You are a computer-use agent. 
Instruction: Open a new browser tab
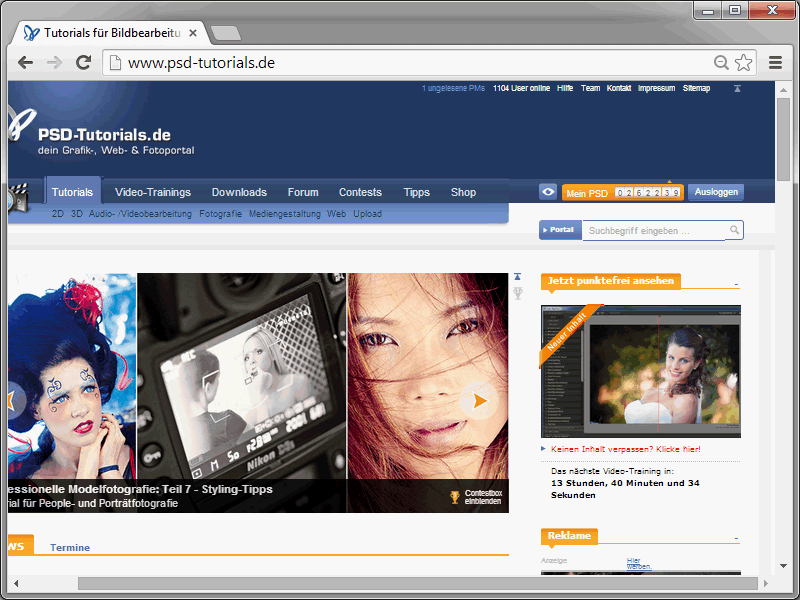click(x=226, y=33)
